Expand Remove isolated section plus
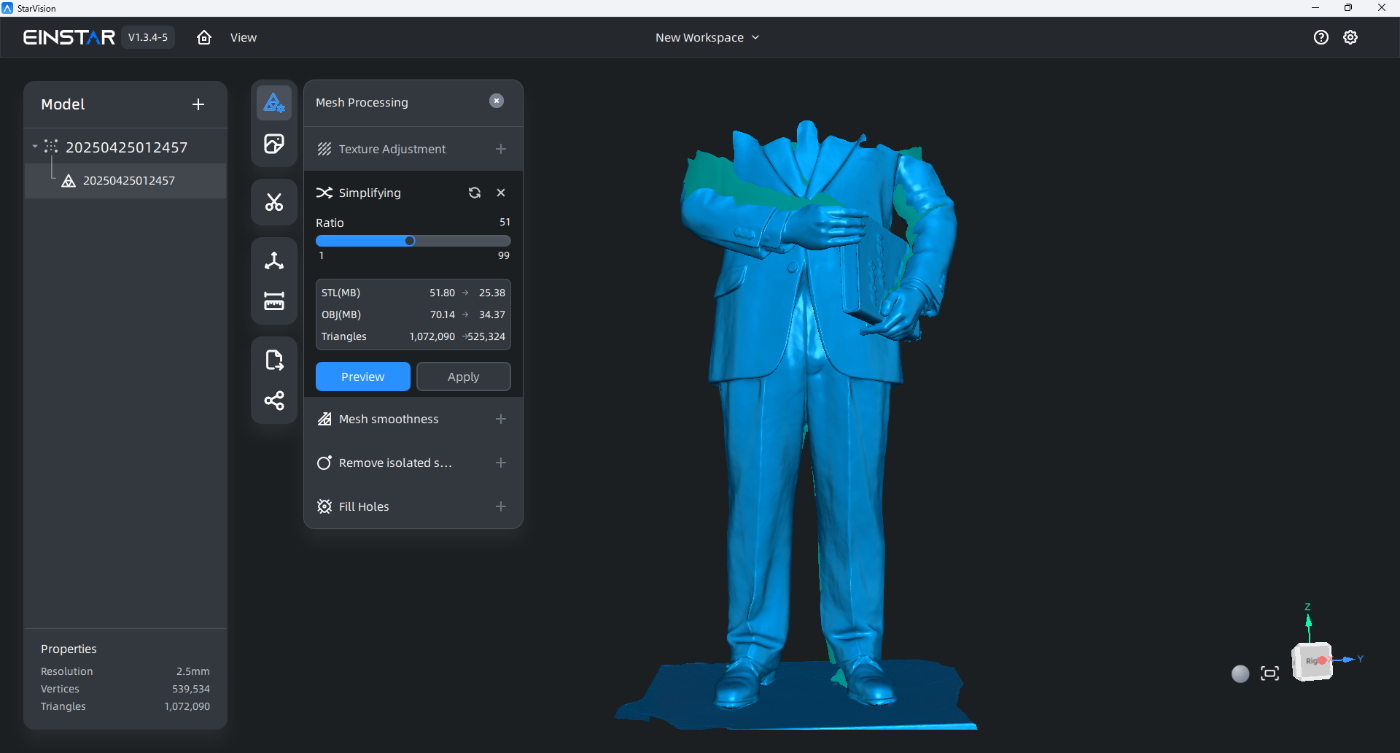This screenshot has height=753, width=1400. 501,463
